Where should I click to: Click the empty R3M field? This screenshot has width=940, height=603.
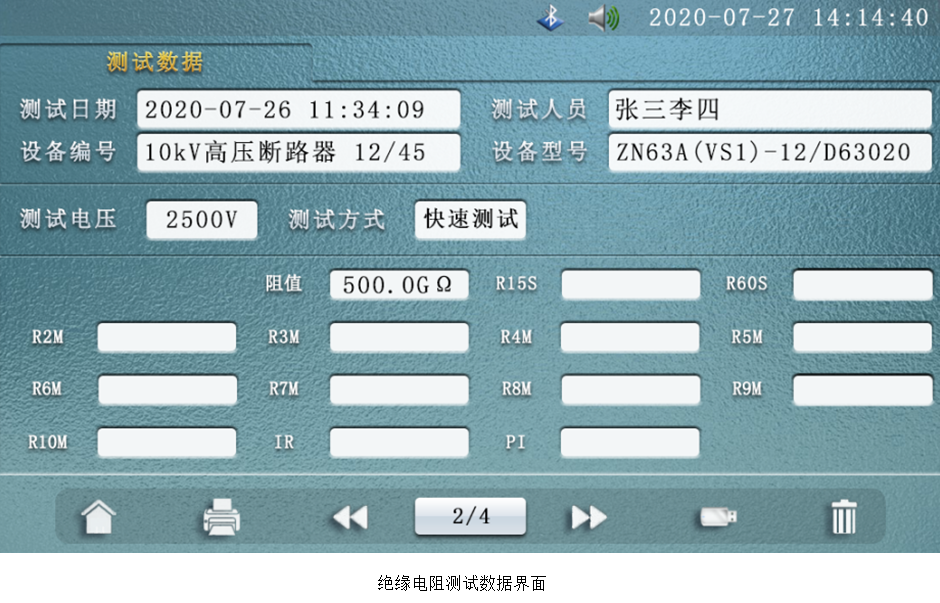(399, 337)
